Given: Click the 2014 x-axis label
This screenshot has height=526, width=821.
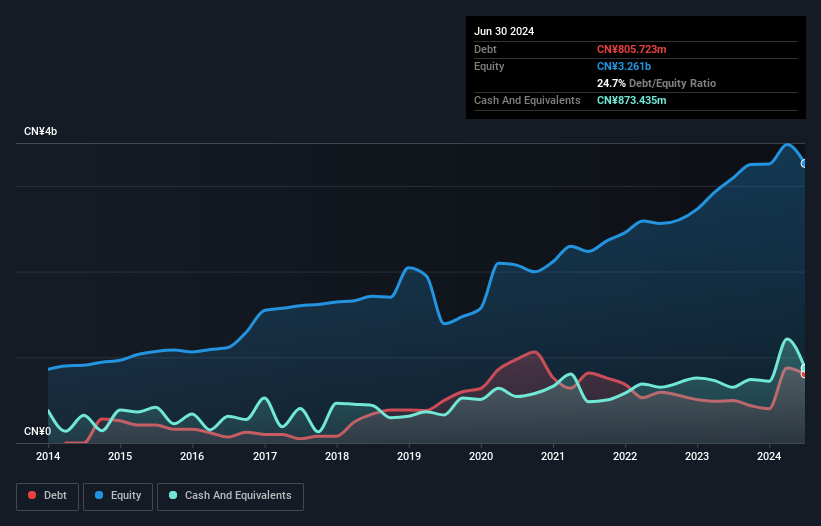Looking at the screenshot, I should tap(48, 456).
